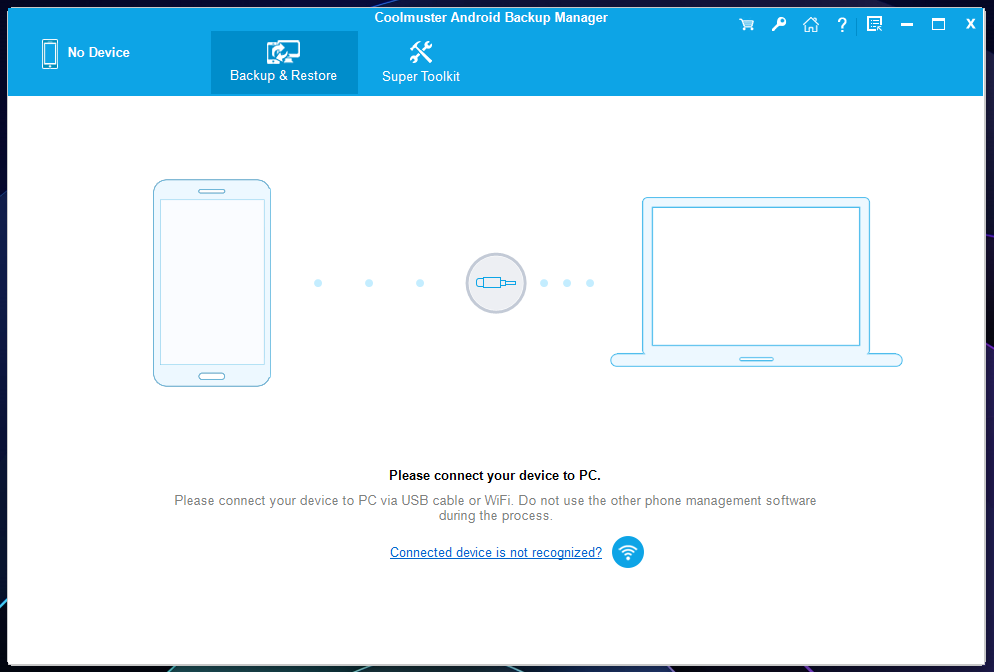994x672 pixels.
Task: Open the shopping cart purchase icon
Action: (x=747, y=25)
